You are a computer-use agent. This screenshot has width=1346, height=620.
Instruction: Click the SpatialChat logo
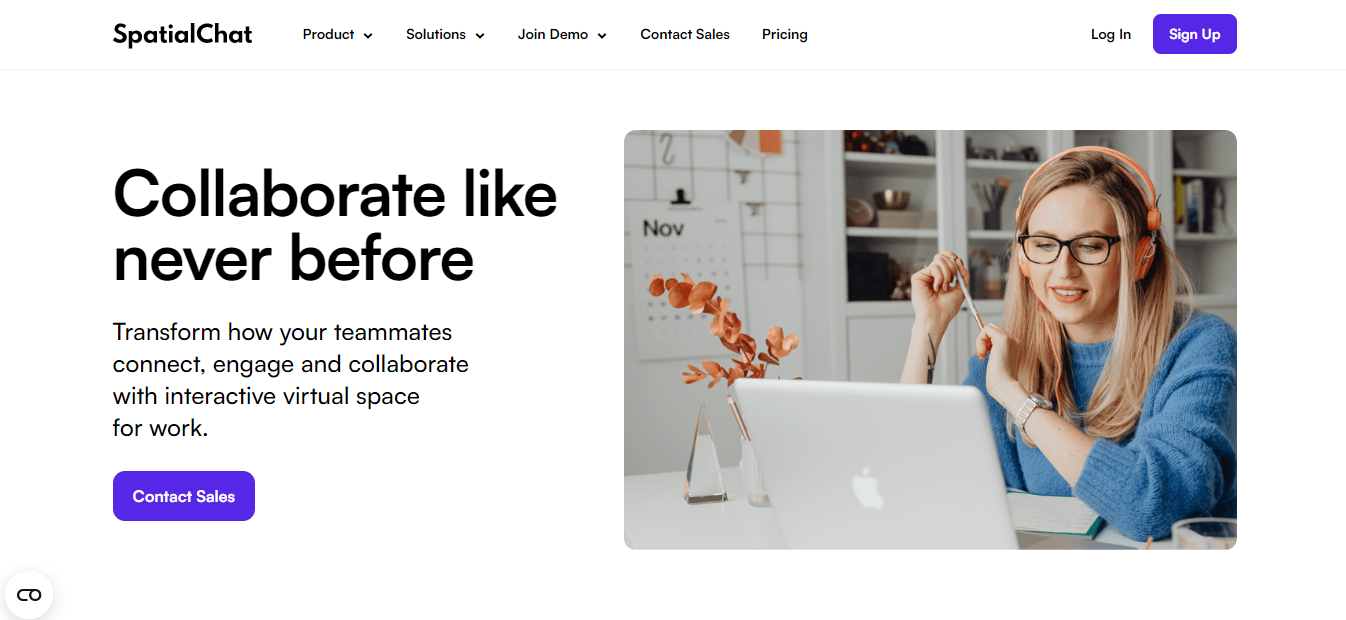click(x=182, y=35)
